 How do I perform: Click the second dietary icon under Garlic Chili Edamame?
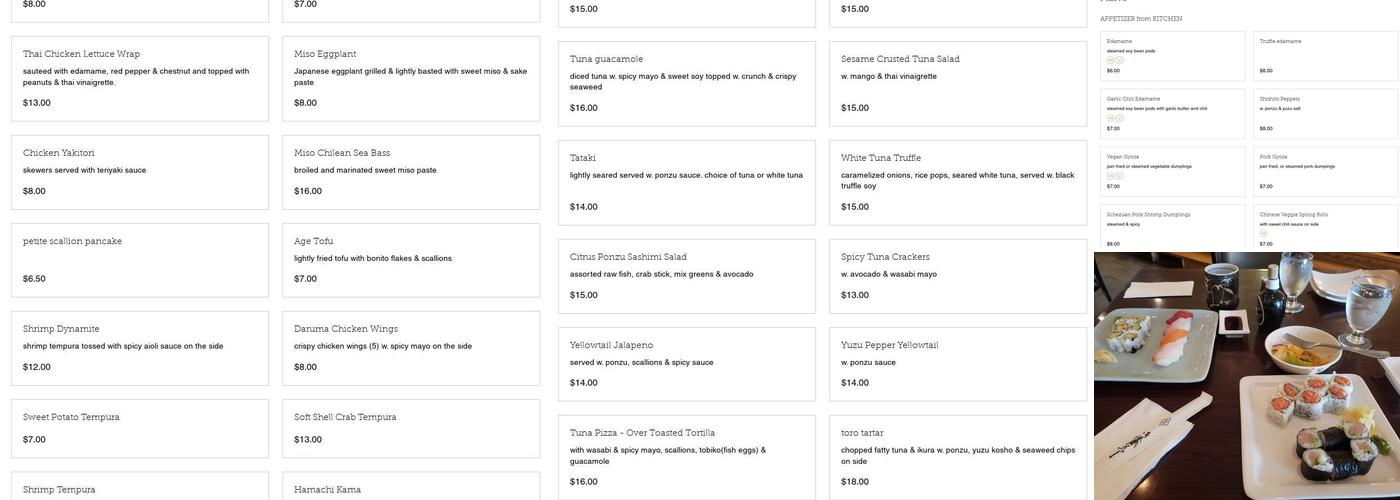click(1119, 118)
